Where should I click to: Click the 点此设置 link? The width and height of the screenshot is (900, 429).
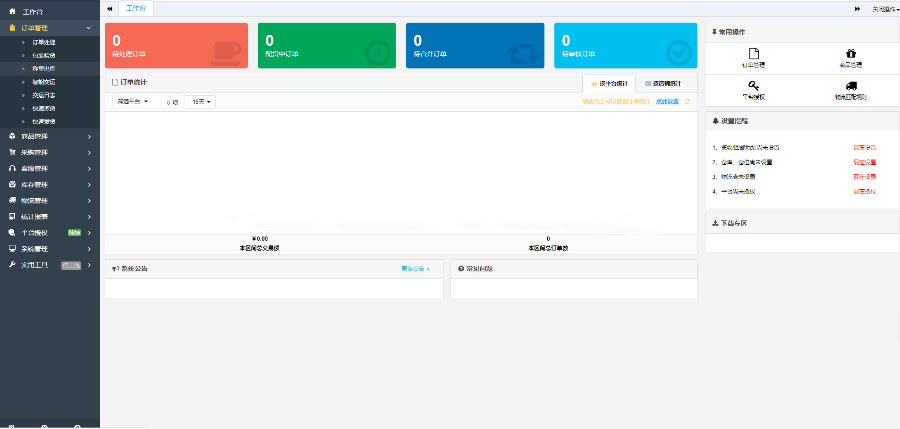(x=667, y=102)
